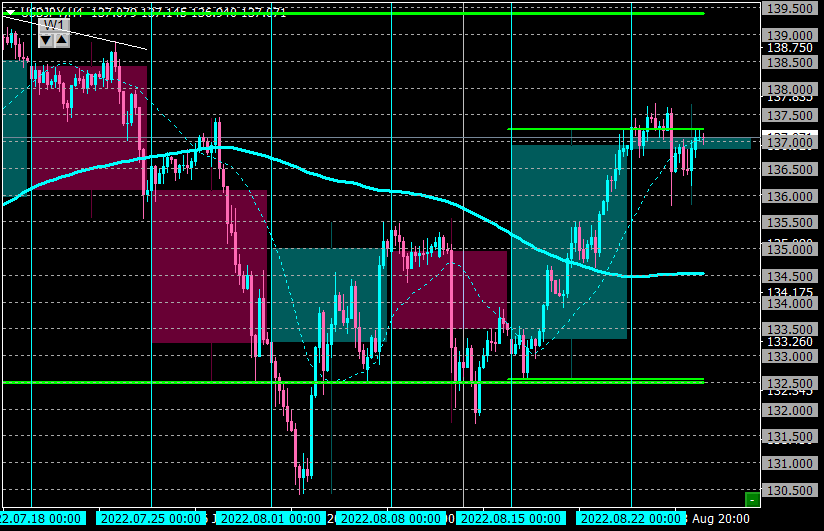Screen dimensions: 824x531
Task: Click the 131.000 price label
Action: (789, 464)
